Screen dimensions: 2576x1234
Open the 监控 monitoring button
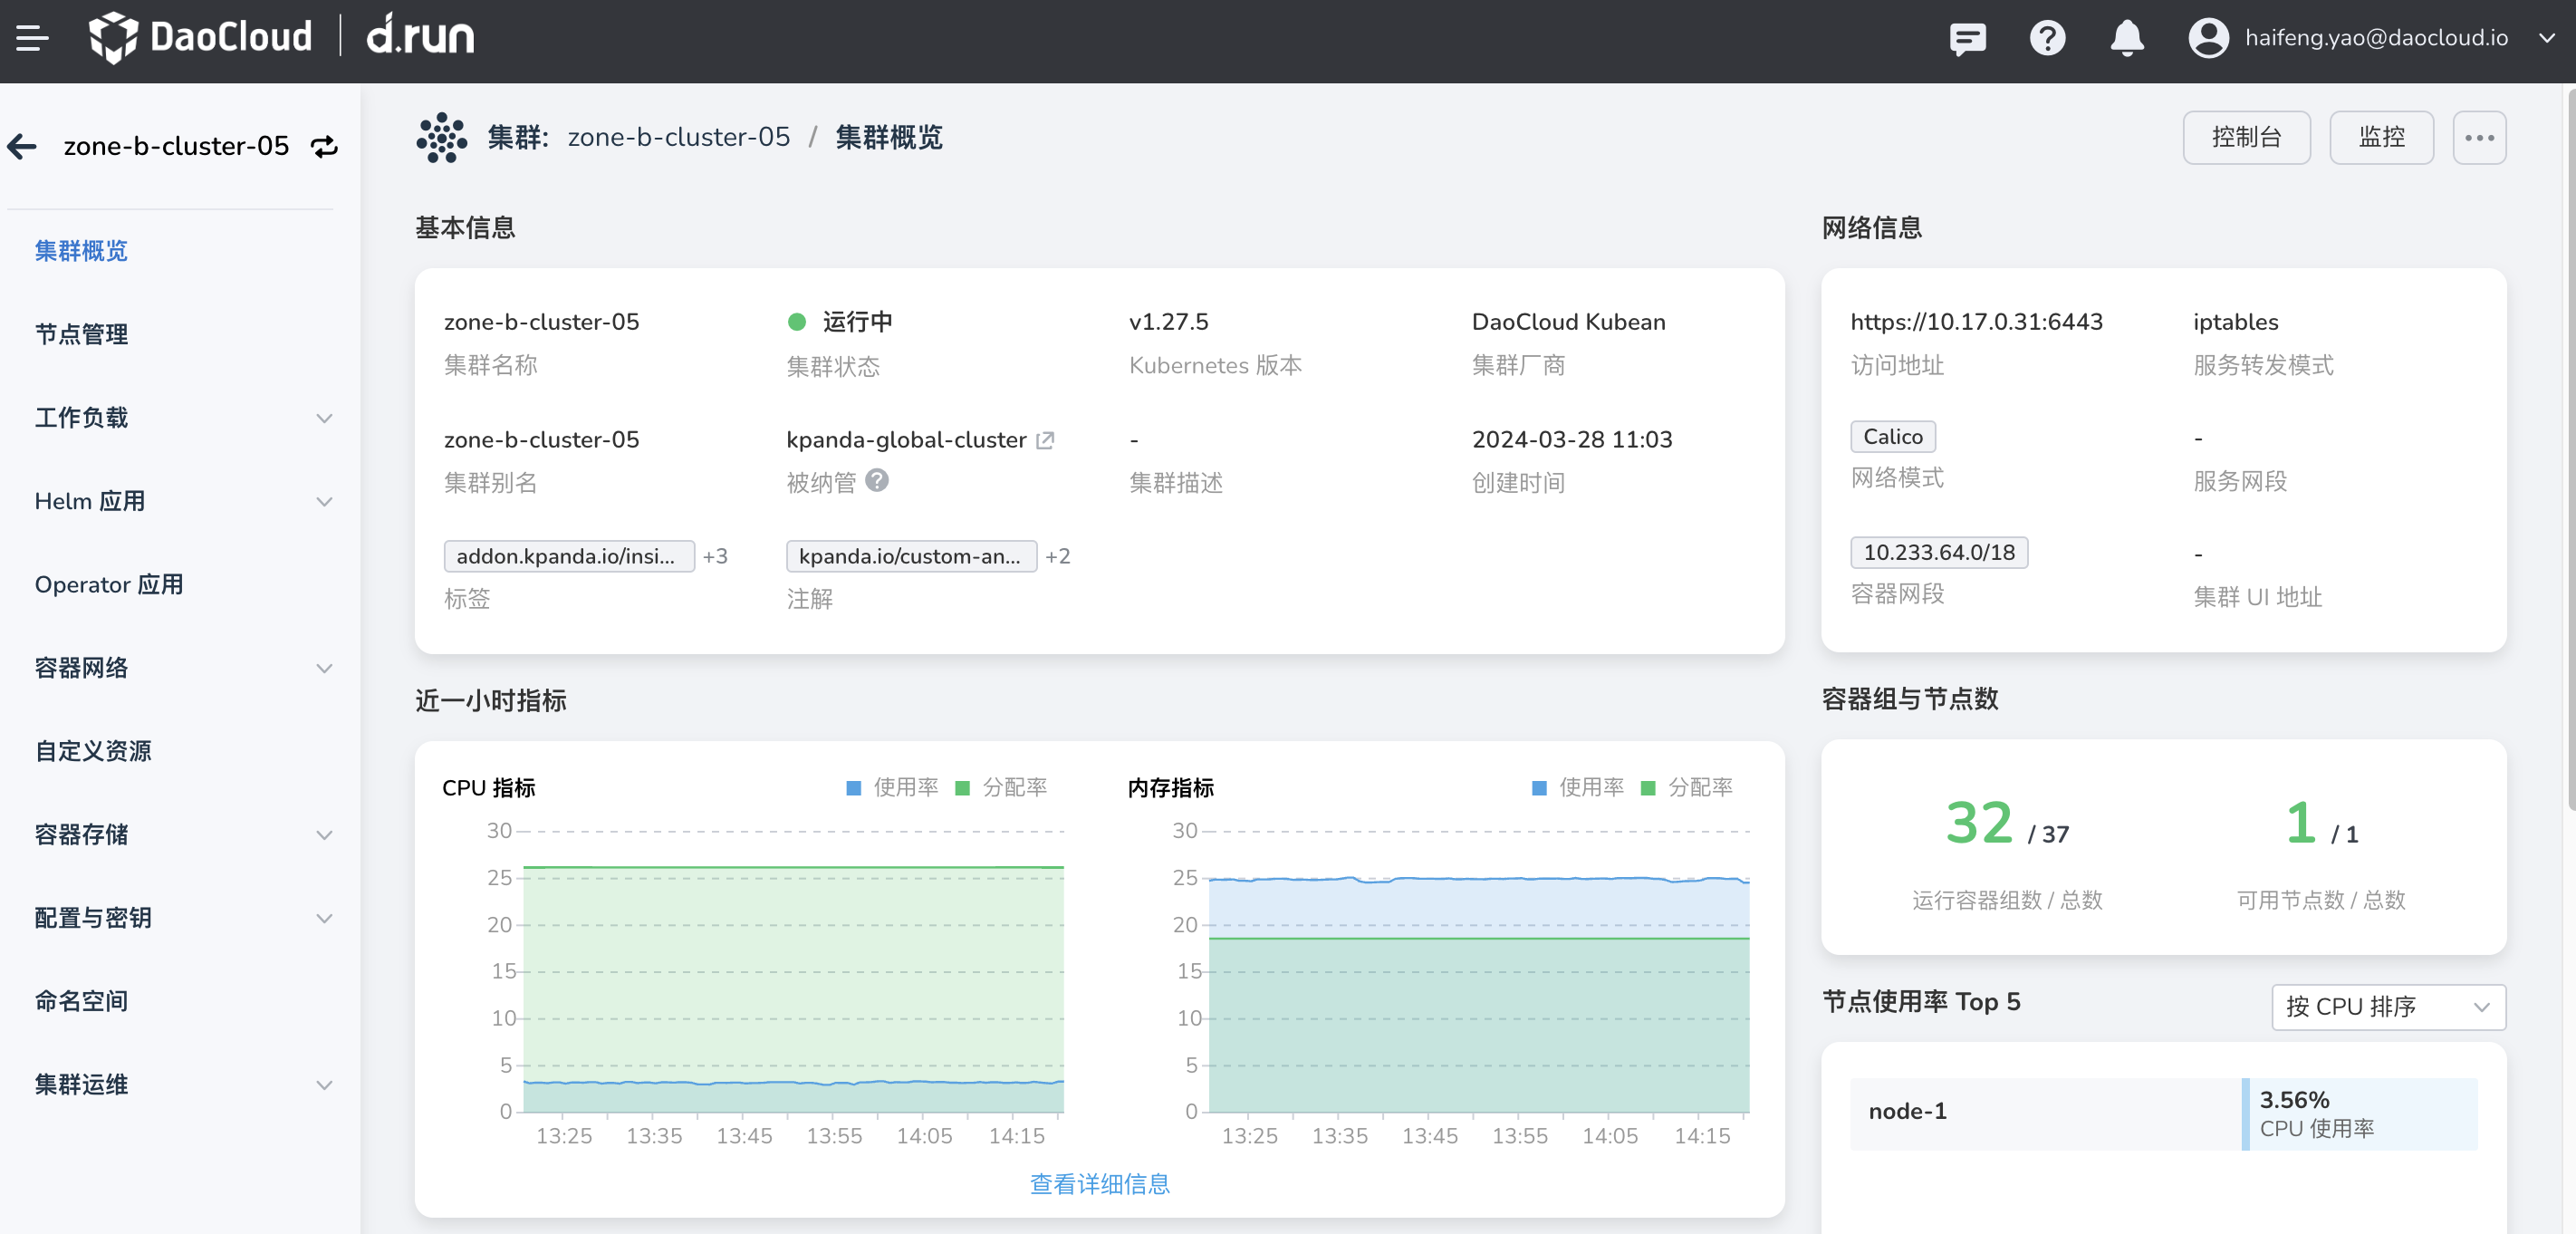tap(2381, 138)
